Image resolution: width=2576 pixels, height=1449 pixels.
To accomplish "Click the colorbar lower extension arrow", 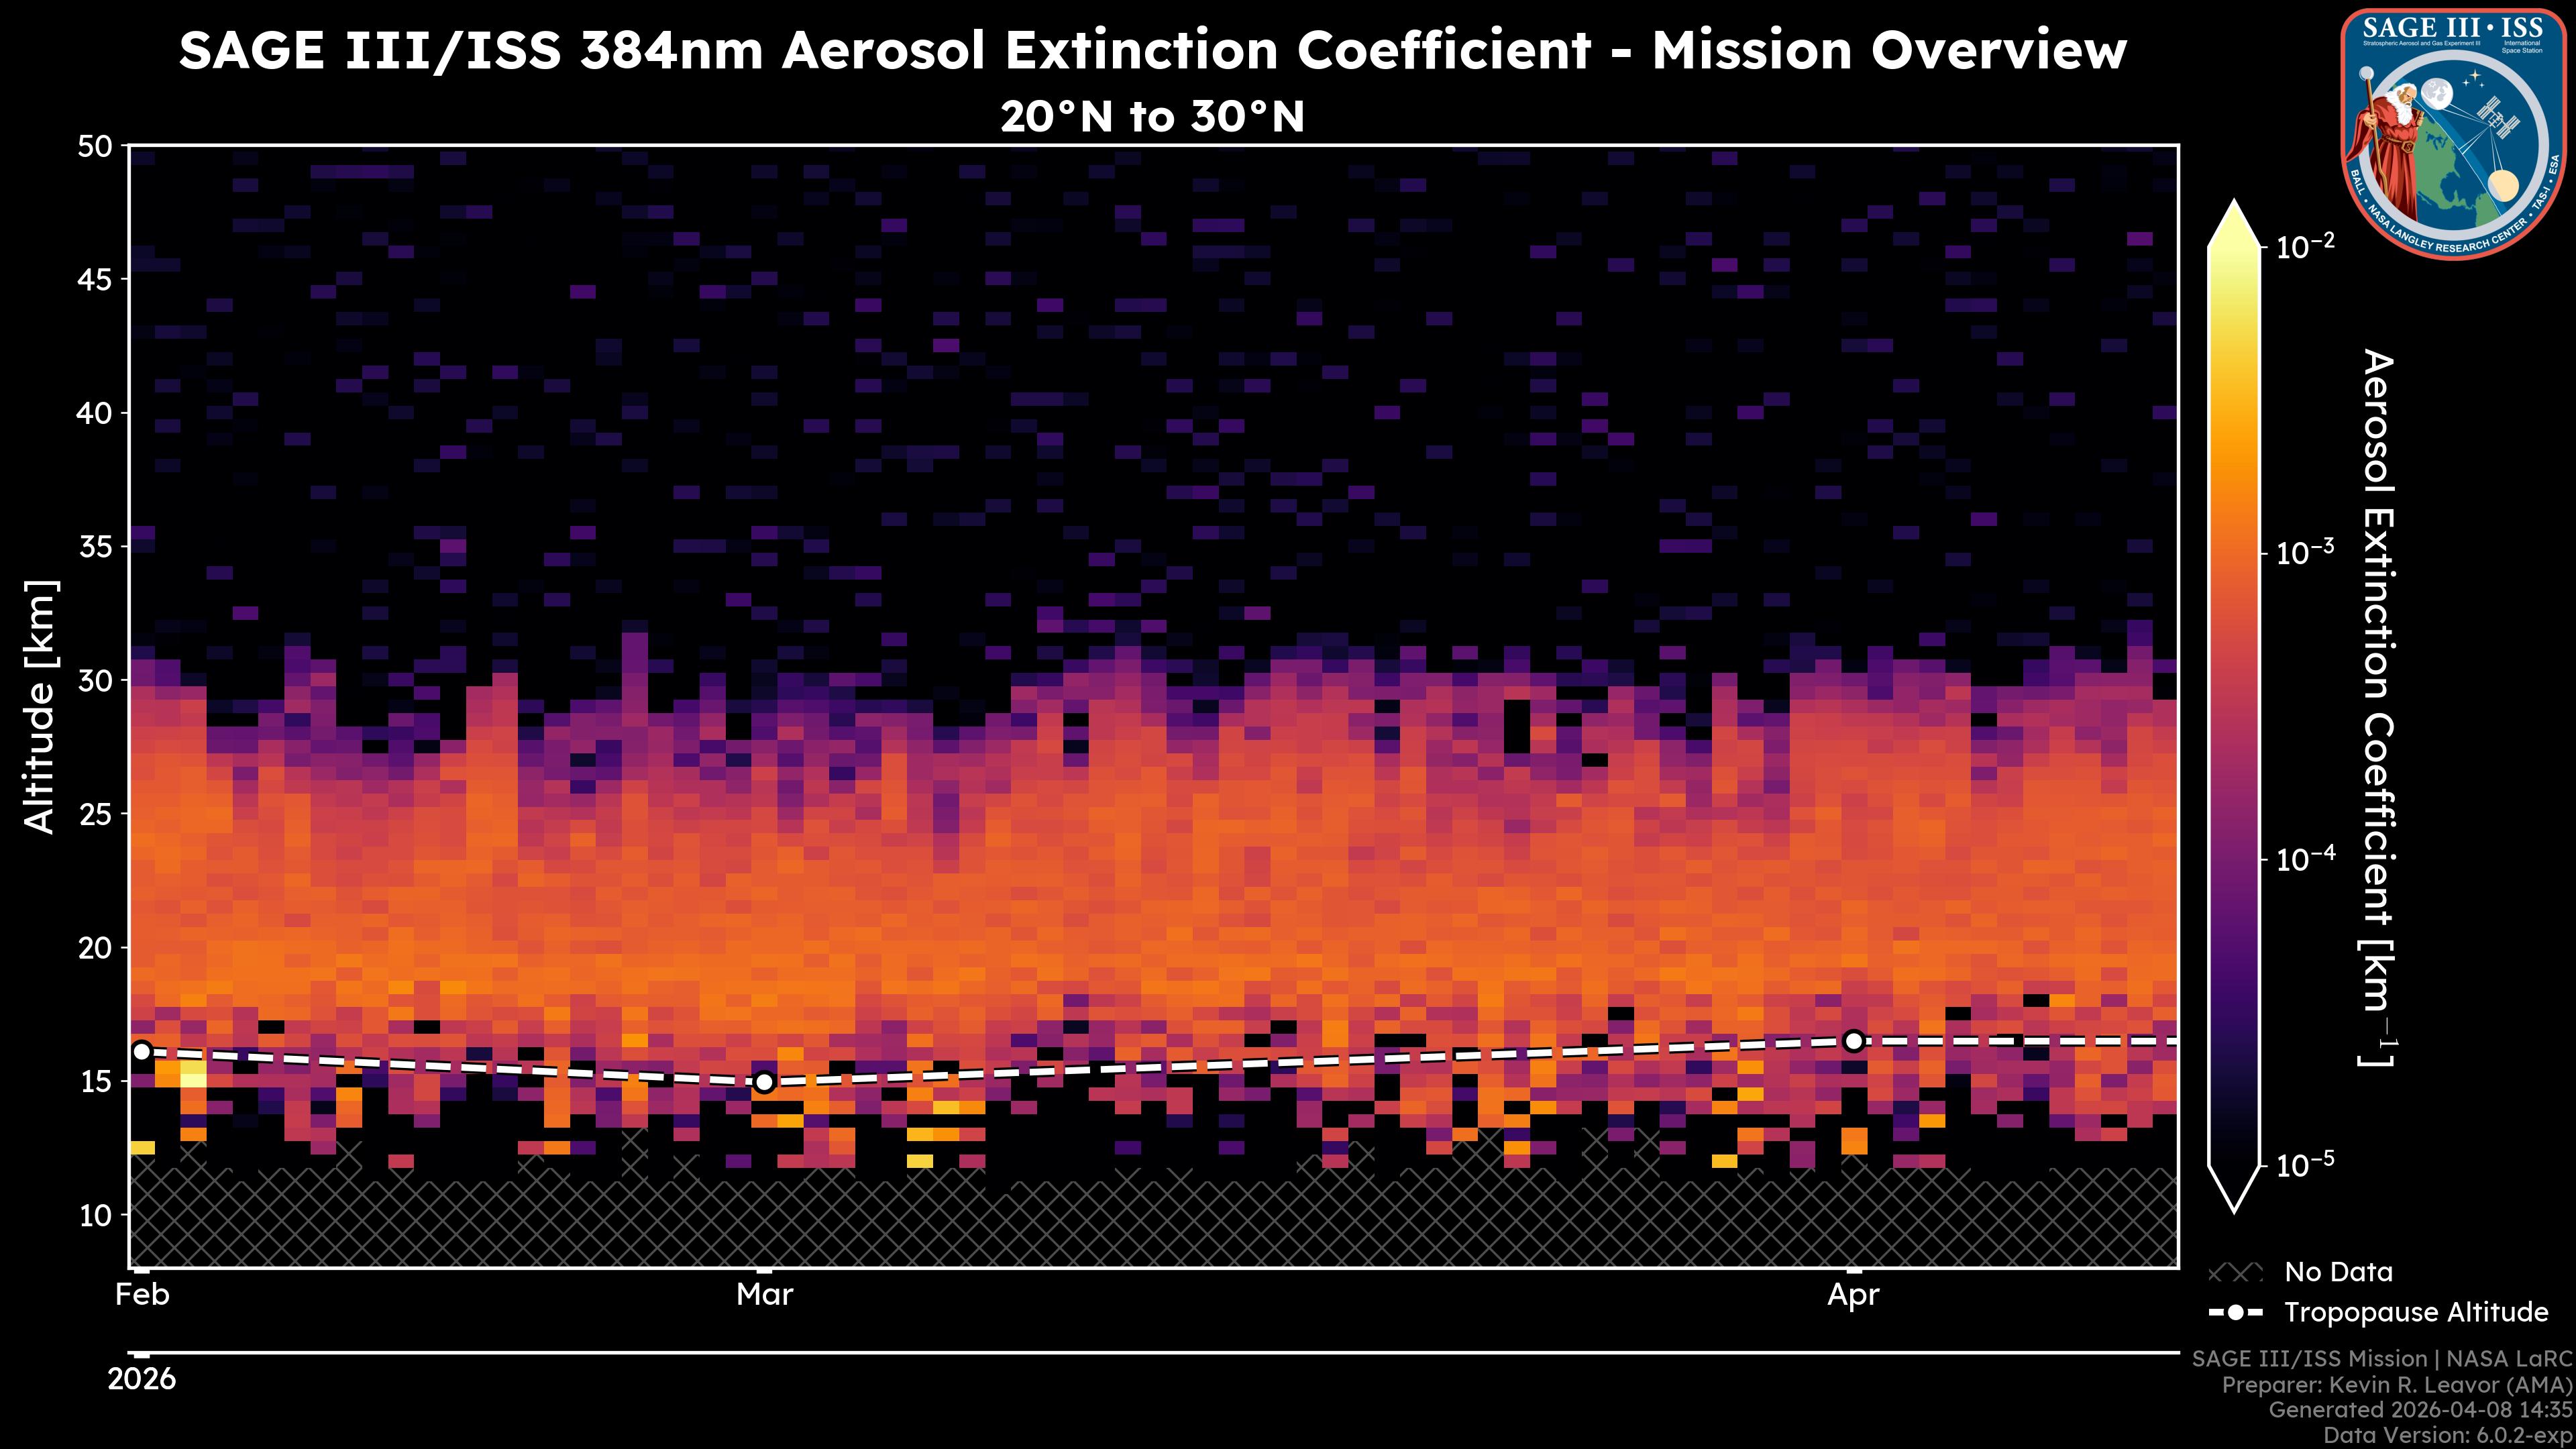I will pos(2234,1189).
